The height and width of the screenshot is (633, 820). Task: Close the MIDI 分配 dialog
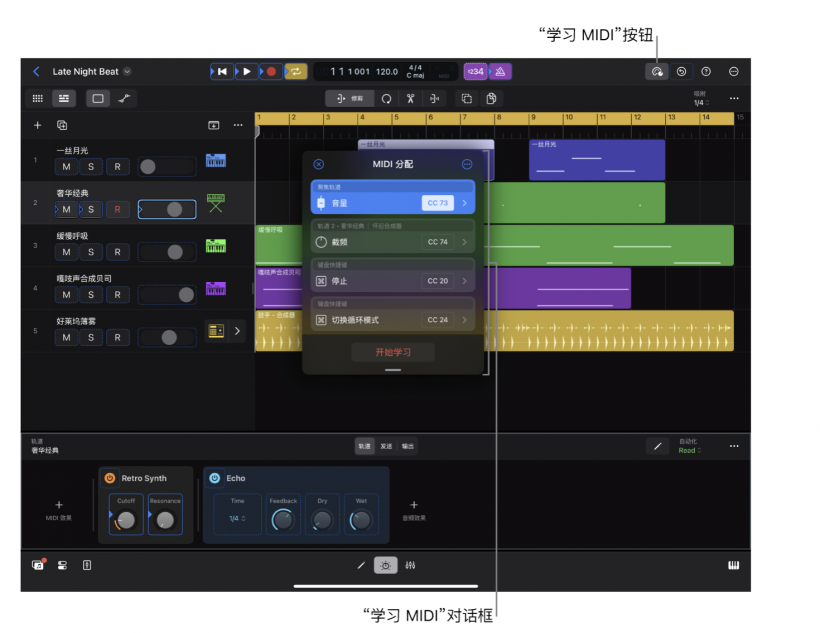click(319, 164)
